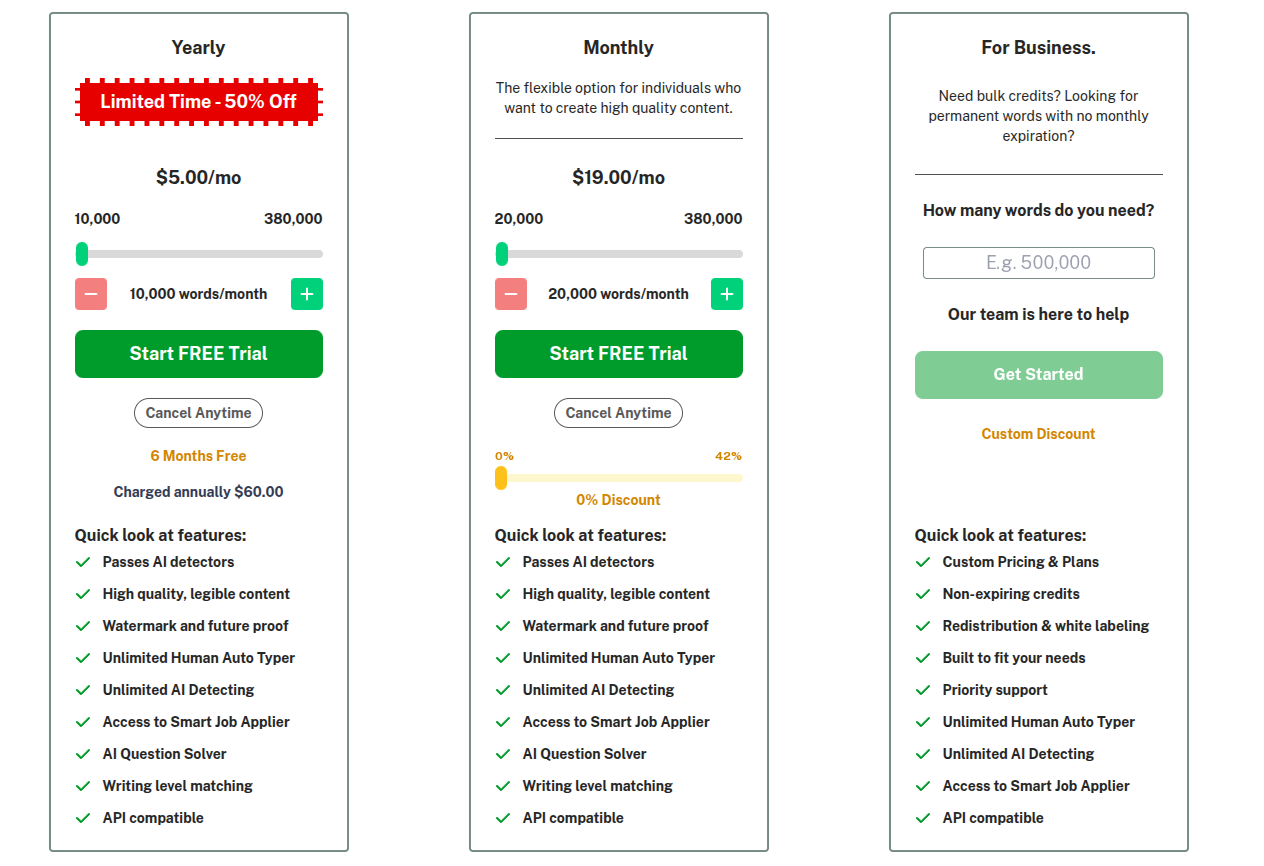The height and width of the screenshot is (866, 1264).
Task: Click the 6 Months Free text
Action: coord(199,456)
